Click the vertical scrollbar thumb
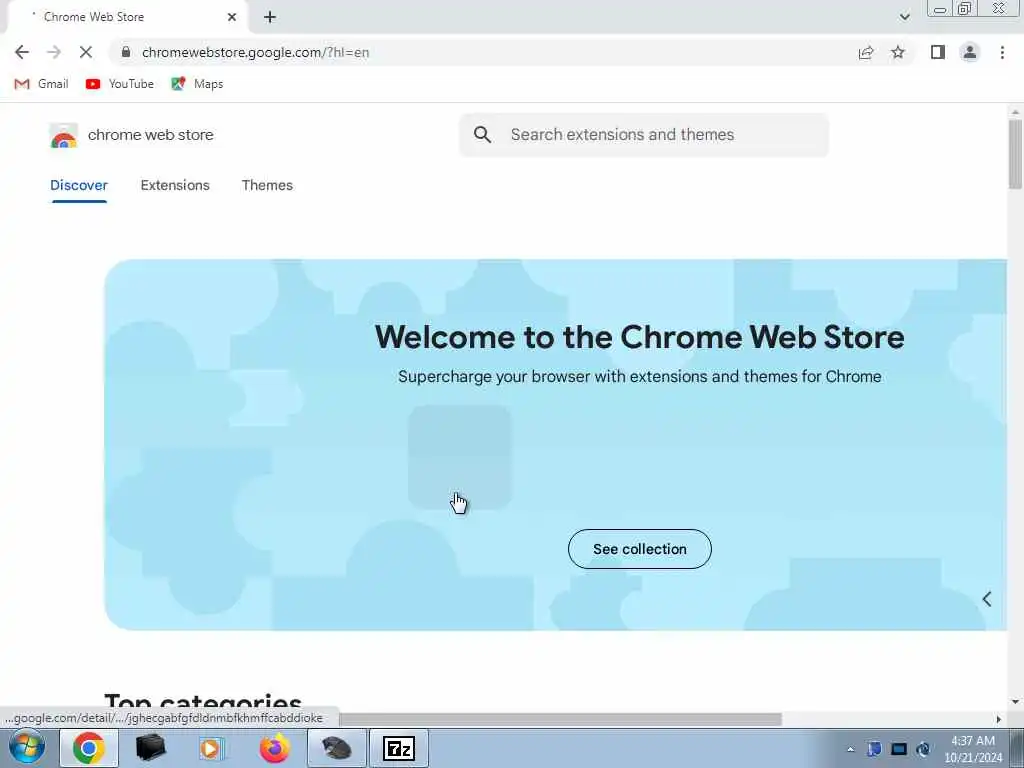 click(x=1015, y=153)
